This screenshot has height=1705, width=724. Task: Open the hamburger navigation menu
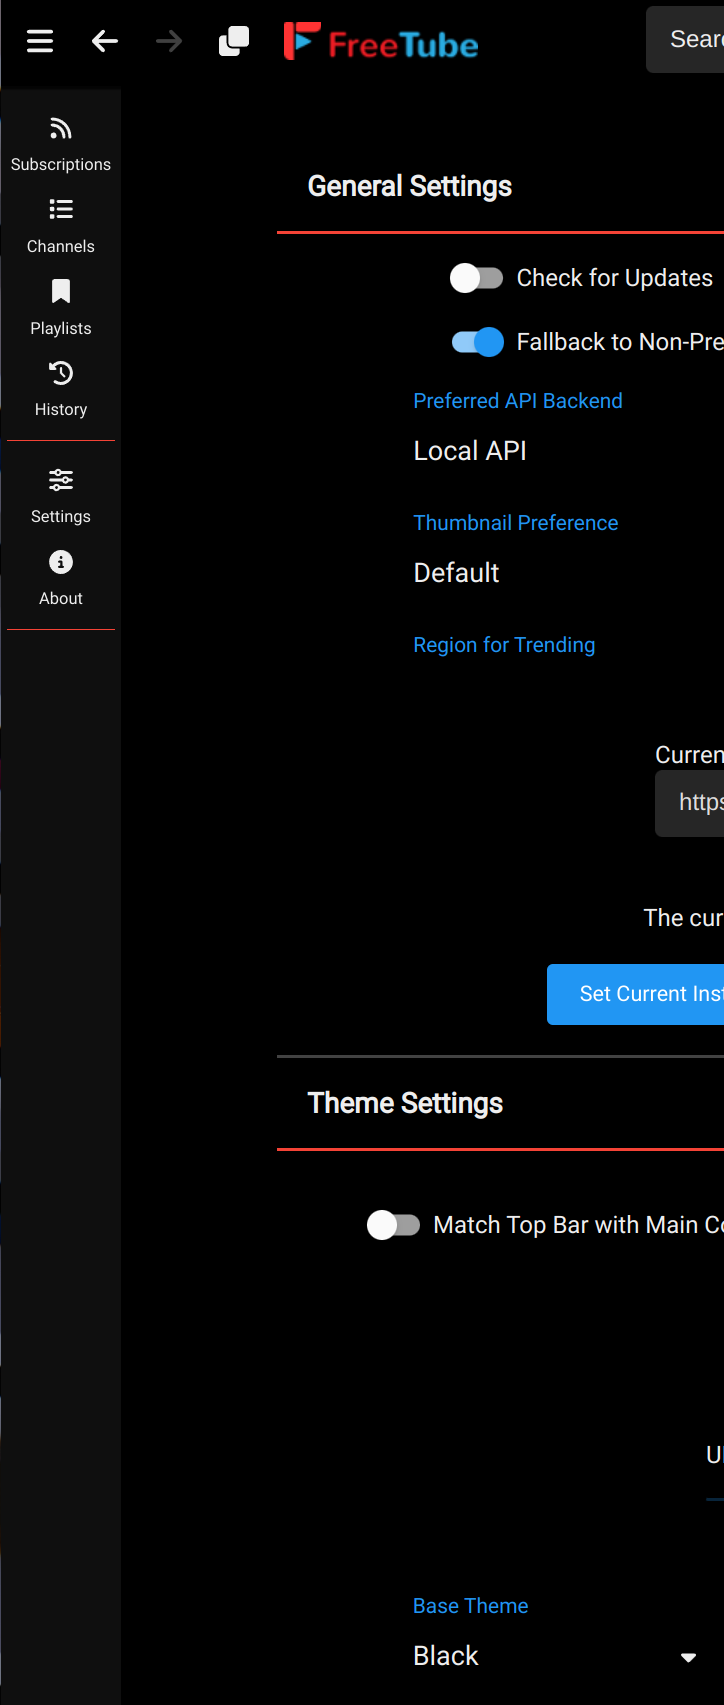point(39,41)
